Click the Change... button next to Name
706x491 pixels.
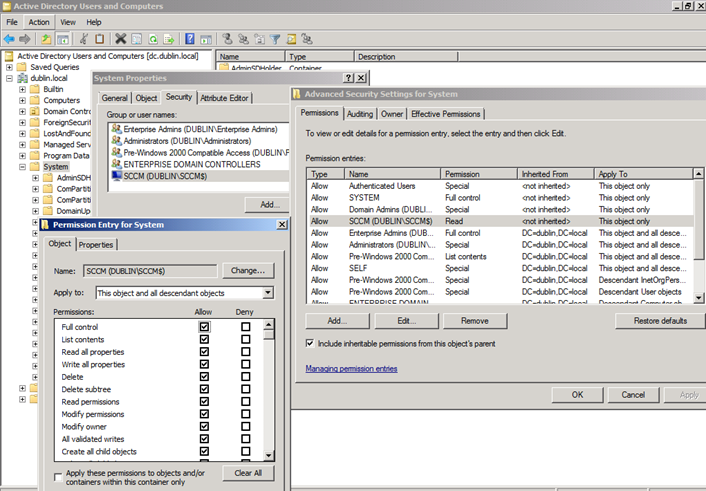pos(248,271)
